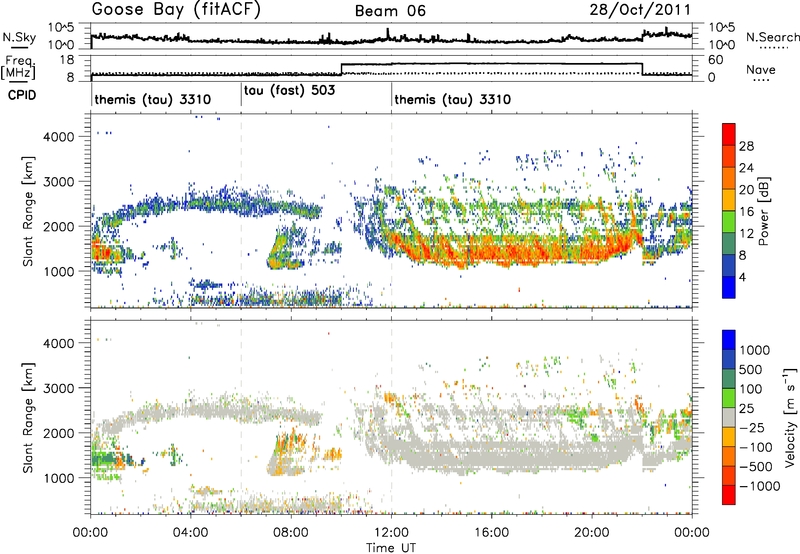Click the Velocity color bar red bottom segment
This screenshot has height=554, width=800.
[x=729, y=495]
